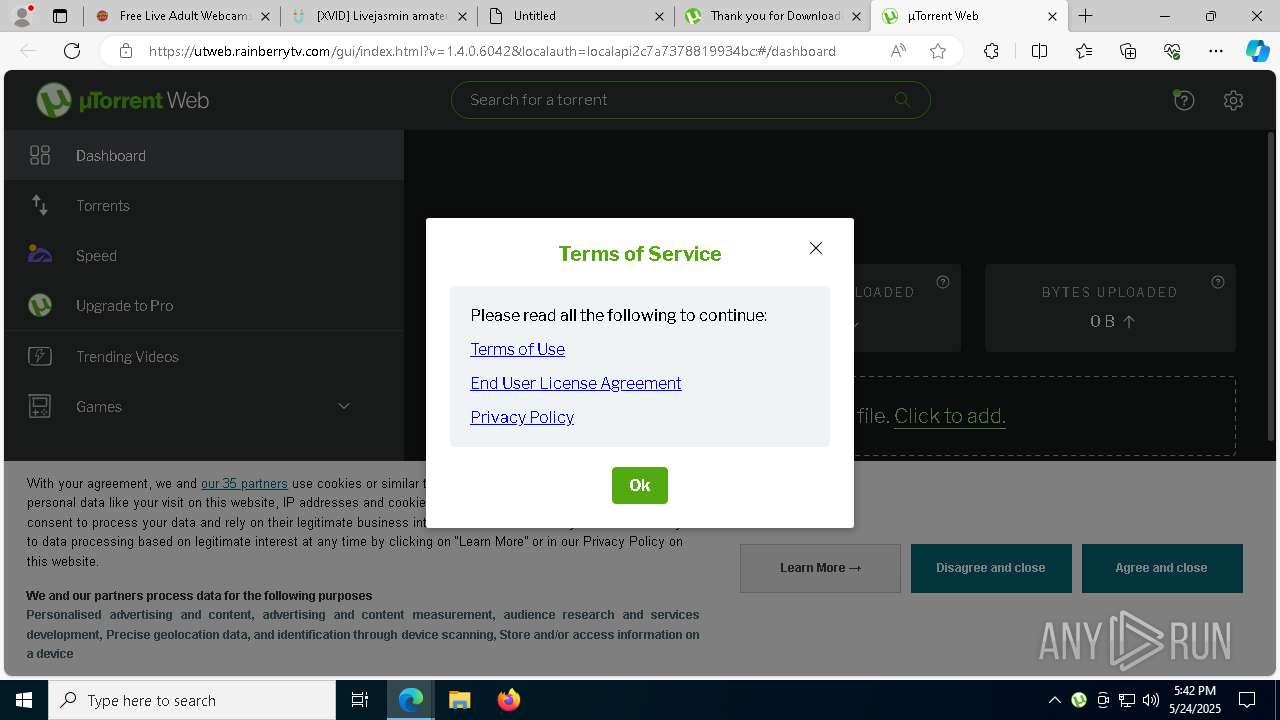Open a new browser tab
This screenshot has width=1280, height=720.
(1086, 16)
